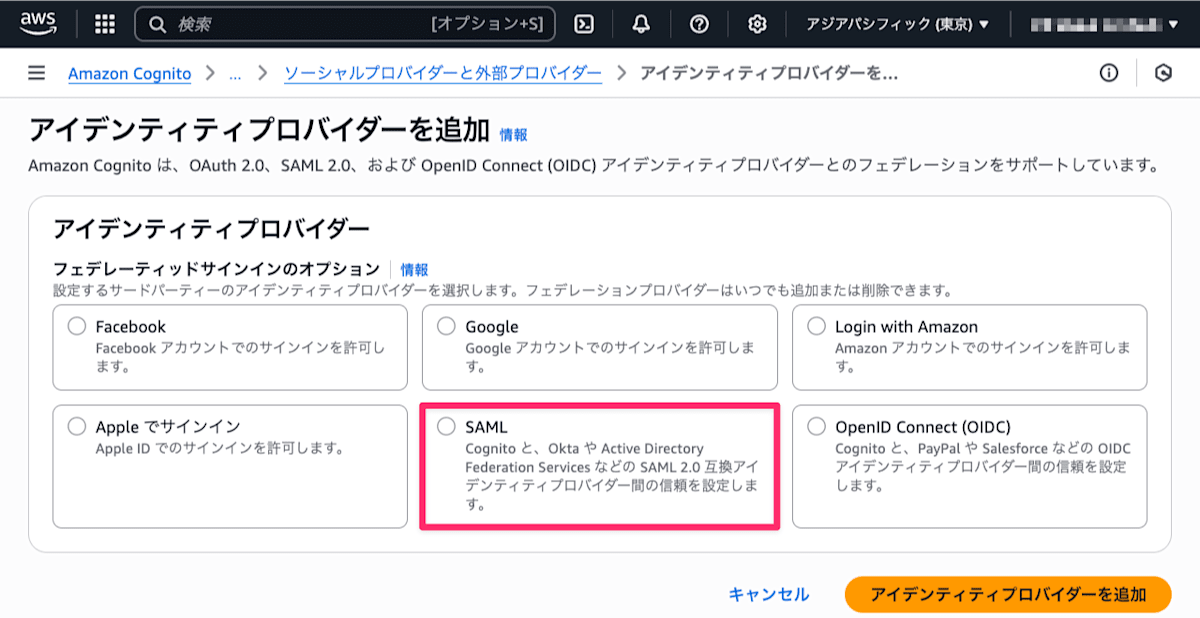Launch CloudShell from the top bar
The image size is (1200, 618).
coord(585,24)
